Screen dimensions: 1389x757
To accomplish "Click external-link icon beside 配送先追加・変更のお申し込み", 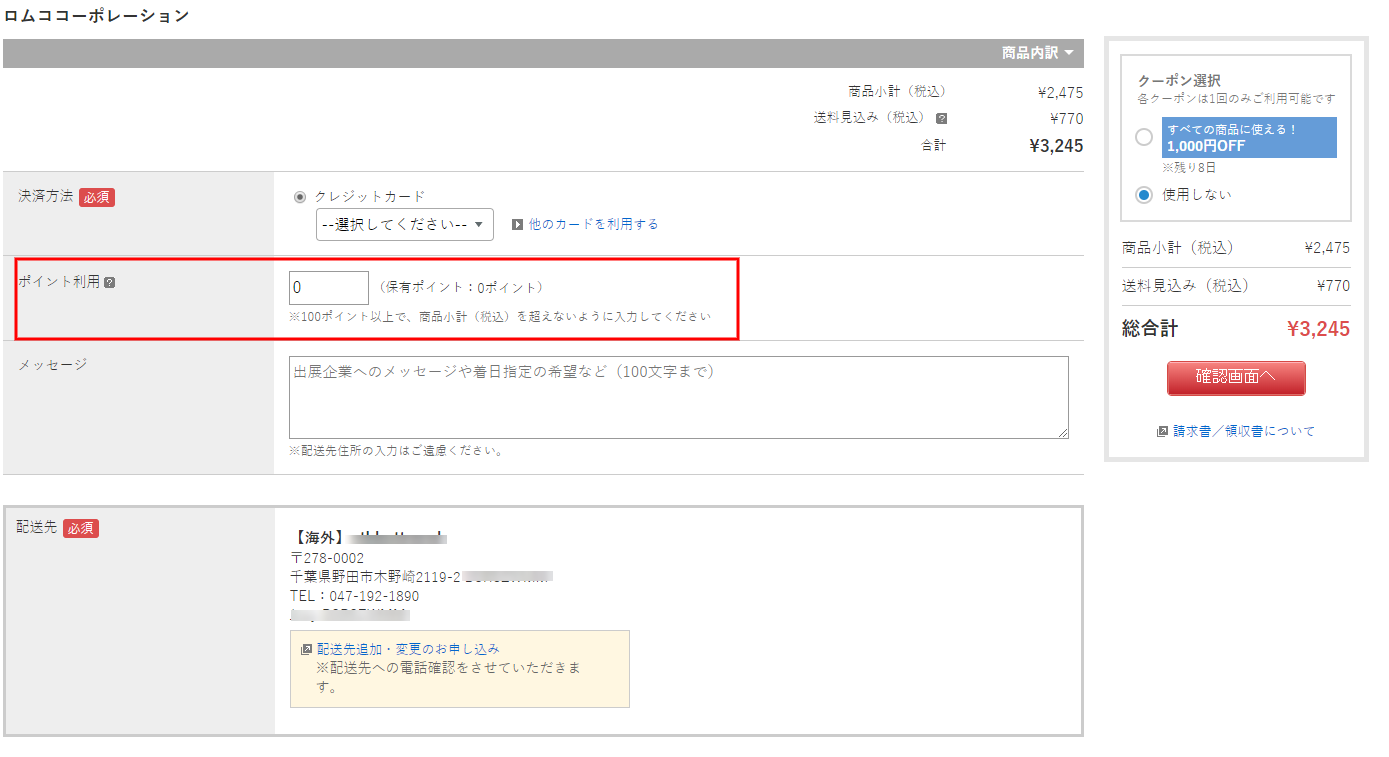I will click(306, 650).
